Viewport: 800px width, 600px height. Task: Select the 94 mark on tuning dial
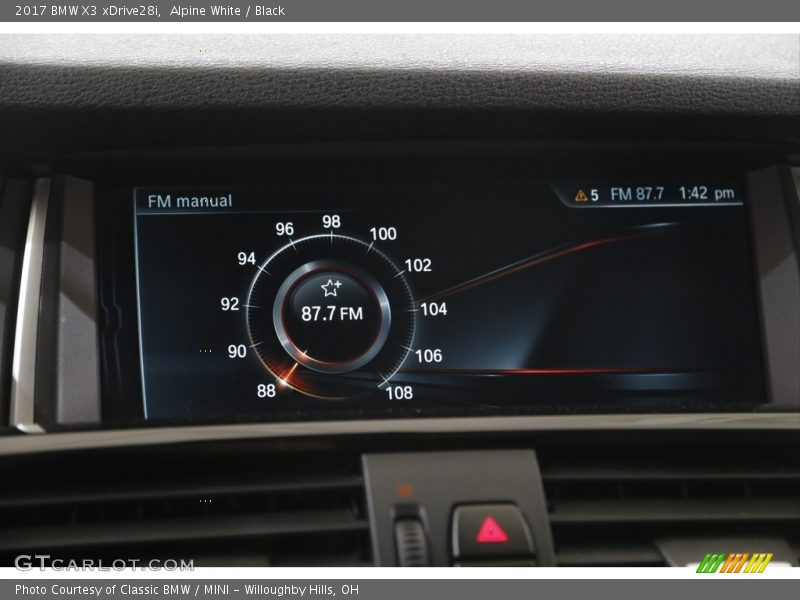pyautogui.click(x=246, y=259)
